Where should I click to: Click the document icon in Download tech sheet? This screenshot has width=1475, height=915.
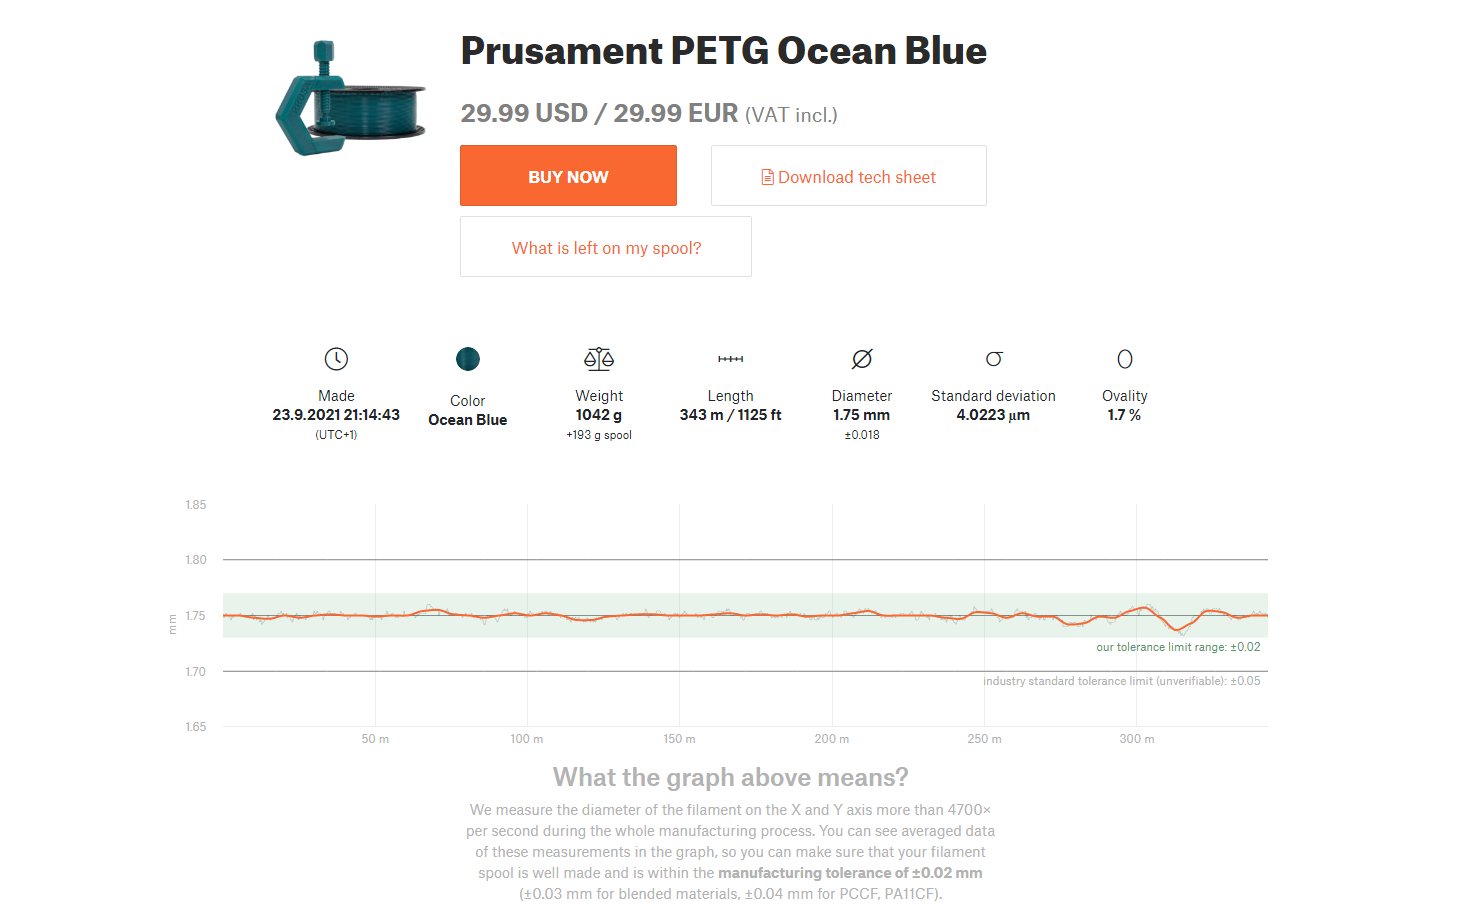tap(768, 177)
